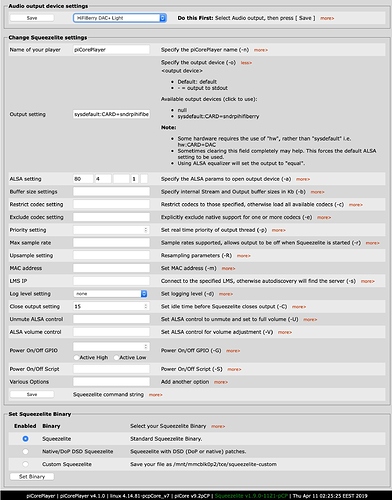Open 'more' help for logging level

tap(226, 294)
